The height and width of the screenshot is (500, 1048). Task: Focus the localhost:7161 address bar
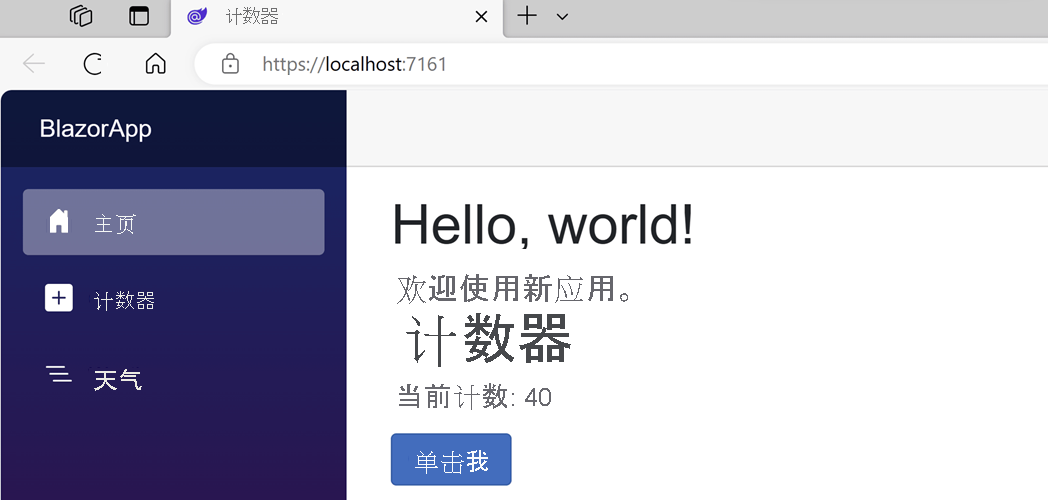(621, 64)
